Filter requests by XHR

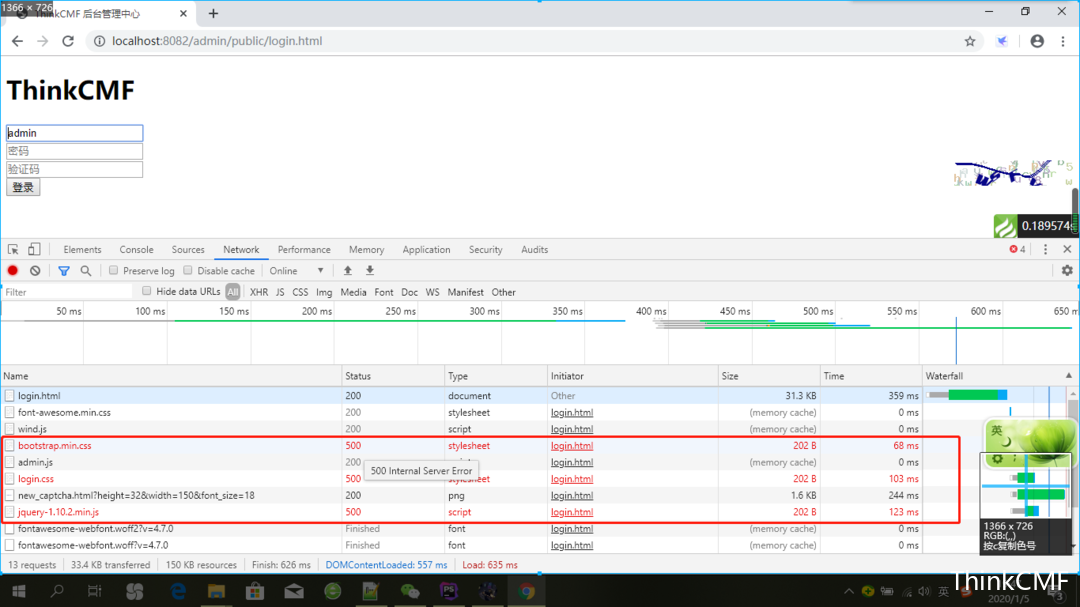pos(259,292)
